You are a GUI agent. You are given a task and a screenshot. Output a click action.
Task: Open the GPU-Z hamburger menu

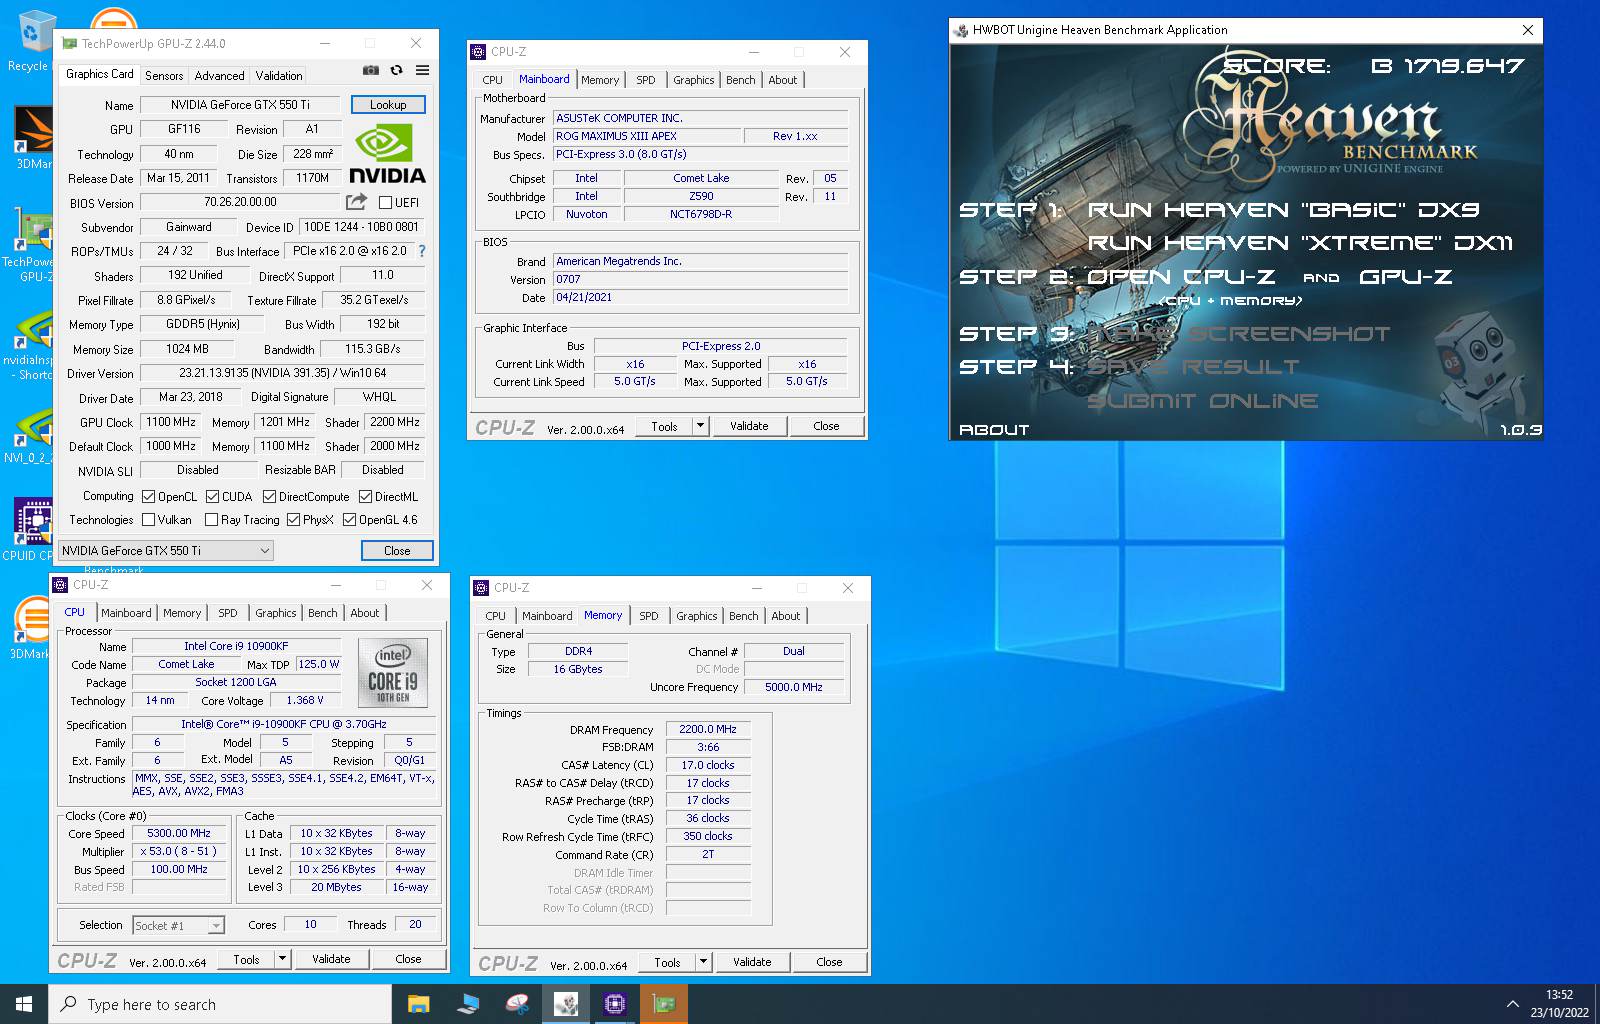coord(422,70)
